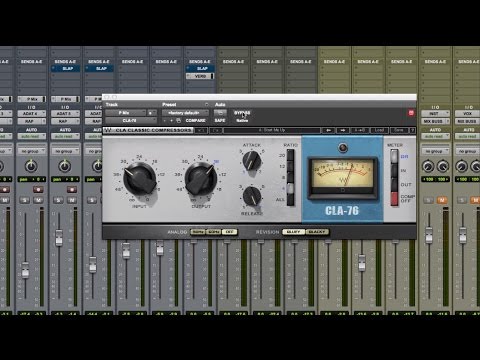This screenshot has height=360, width=480.
Task: Click the VERB send slot
Action: (200, 76)
